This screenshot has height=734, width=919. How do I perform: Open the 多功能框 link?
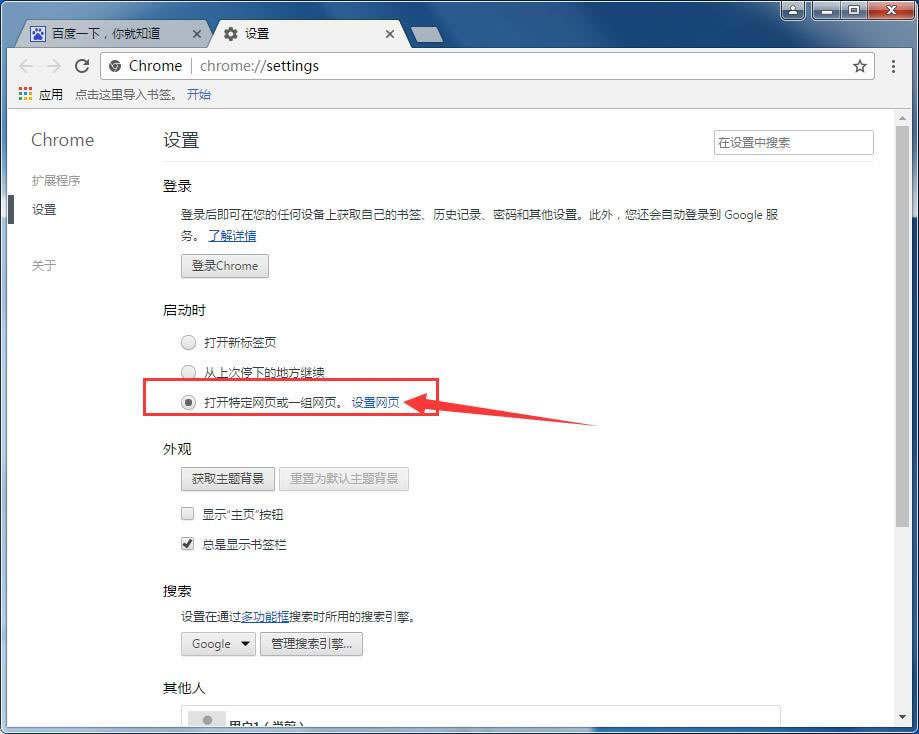coord(265,616)
